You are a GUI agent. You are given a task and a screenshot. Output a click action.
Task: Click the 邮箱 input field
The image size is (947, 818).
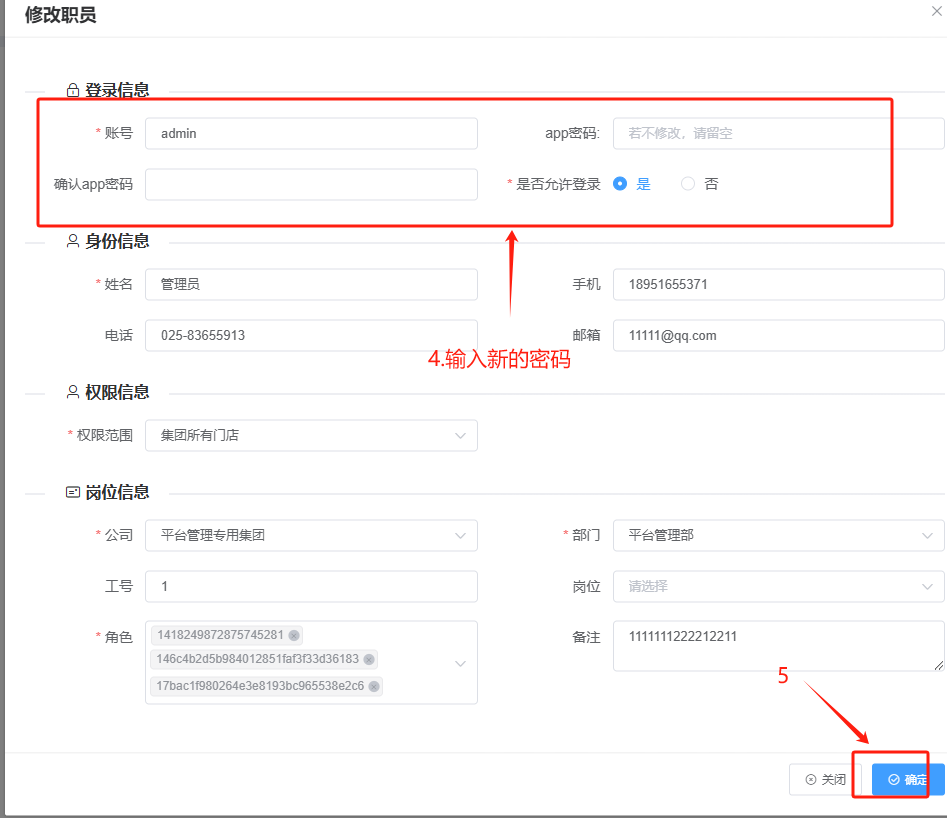(778, 335)
